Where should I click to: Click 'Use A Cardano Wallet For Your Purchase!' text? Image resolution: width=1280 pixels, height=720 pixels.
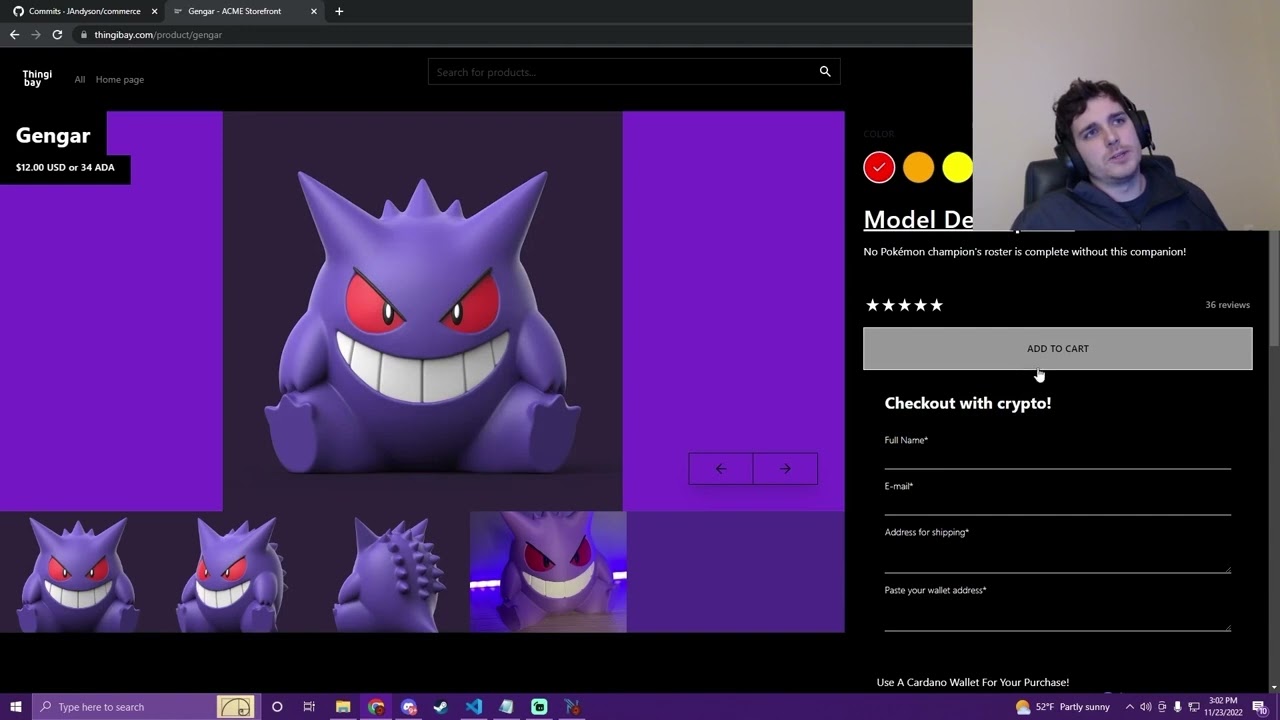[x=973, y=682]
